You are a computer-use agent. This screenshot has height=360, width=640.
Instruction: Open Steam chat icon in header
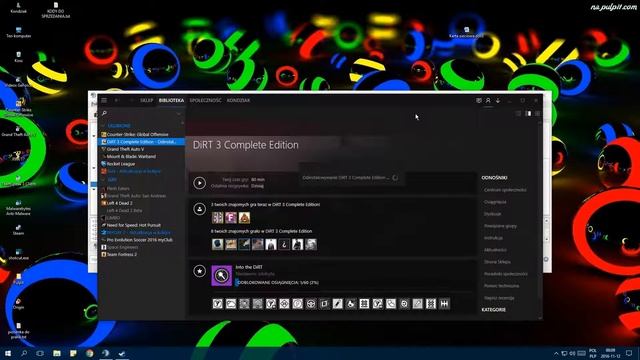pyautogui.click(x=479, y=100)
